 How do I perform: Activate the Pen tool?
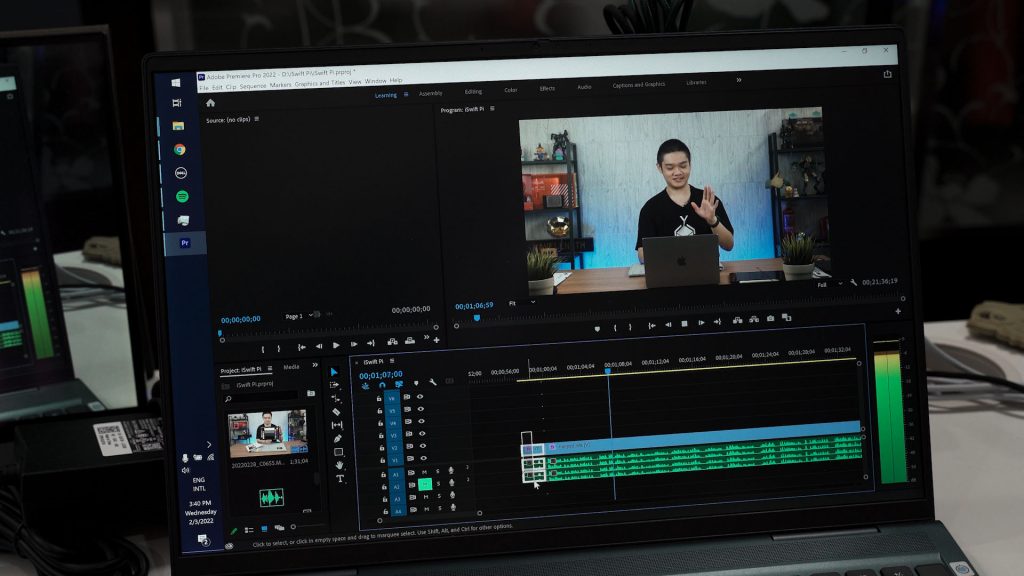(x=338, y=439)
